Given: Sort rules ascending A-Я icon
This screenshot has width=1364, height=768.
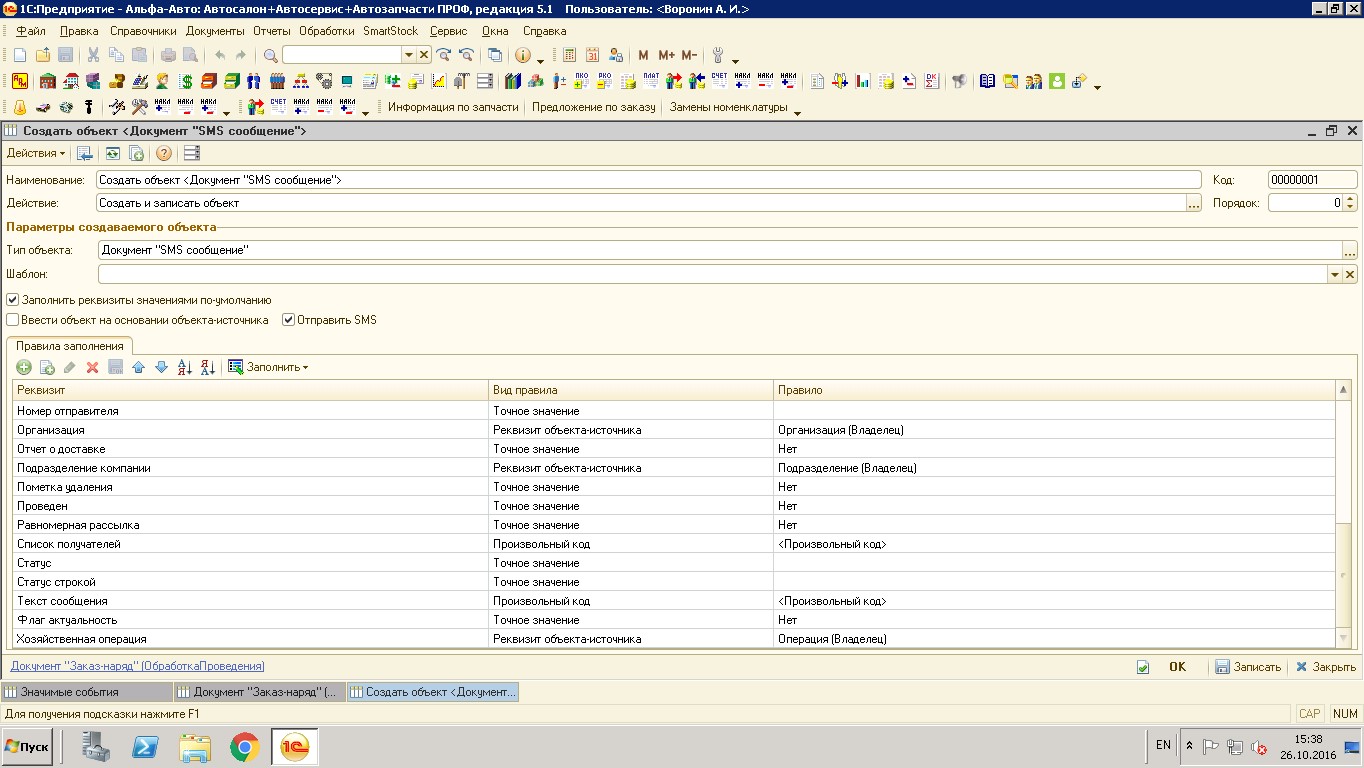Looking at the screenshot, I should [x=184, y=367].
